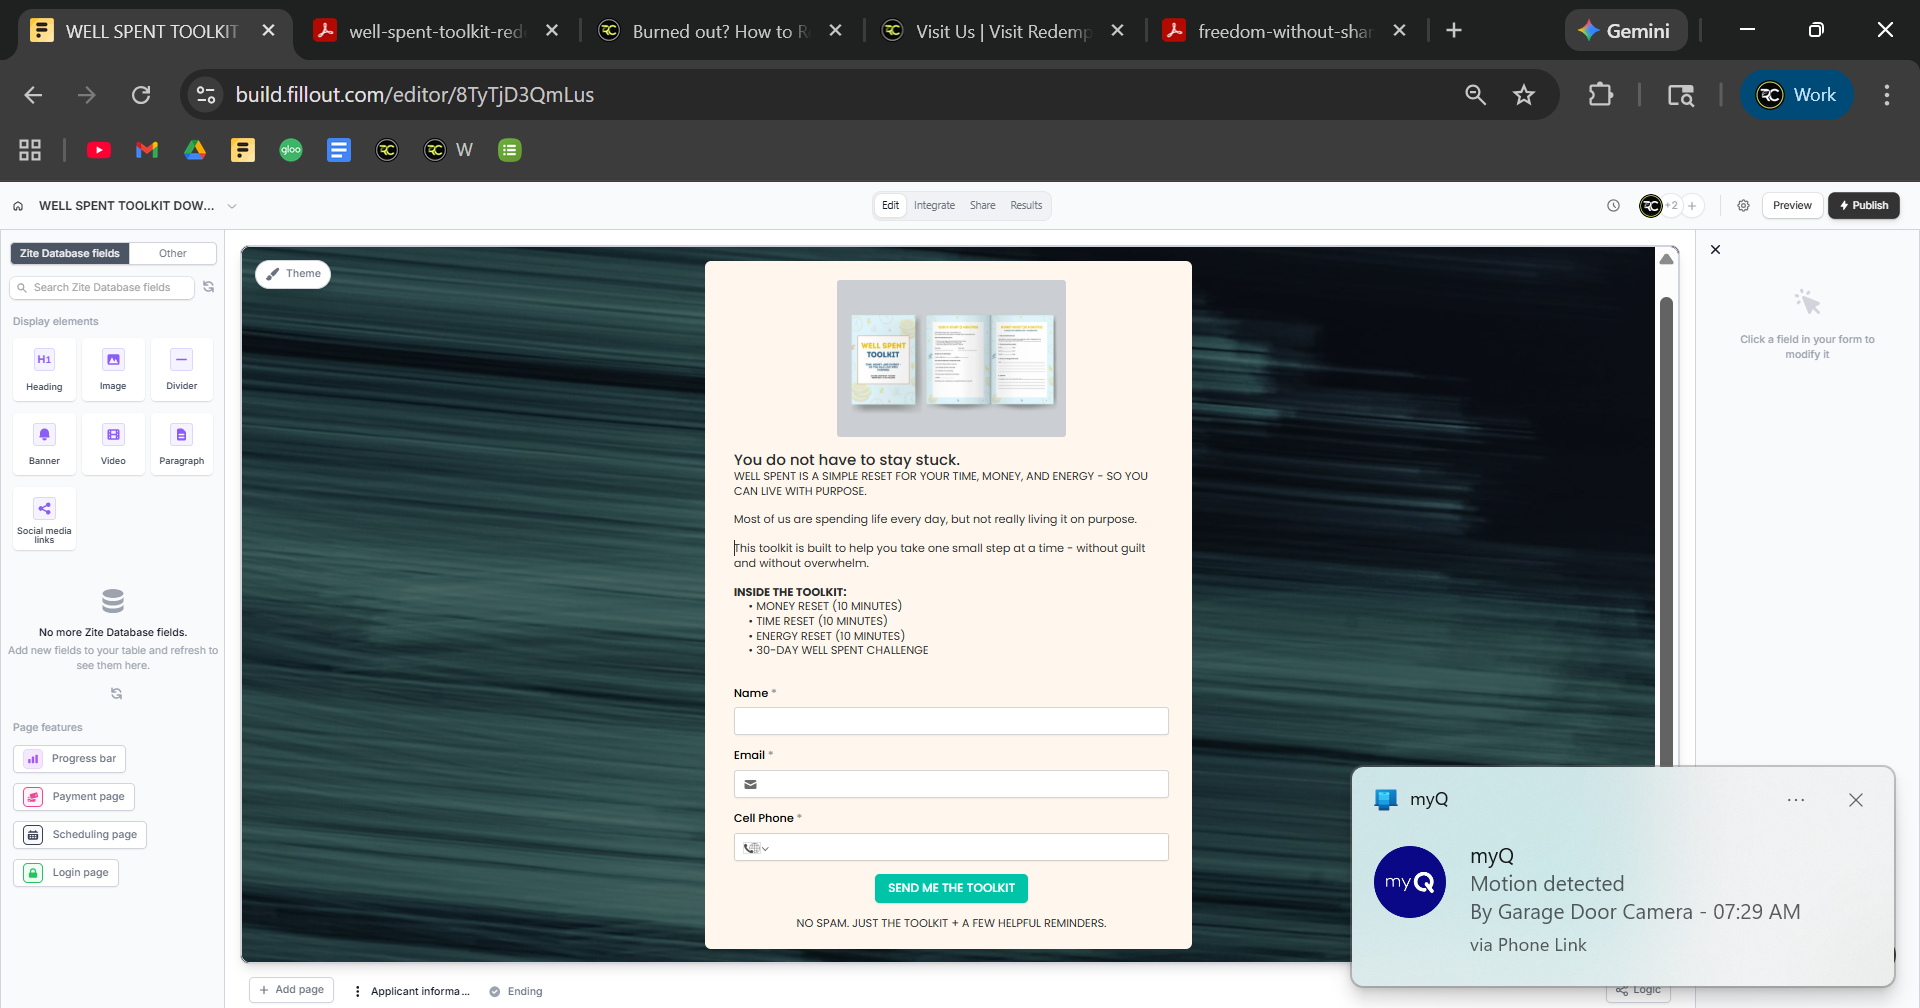Switch to the Integrate tab

934,206
